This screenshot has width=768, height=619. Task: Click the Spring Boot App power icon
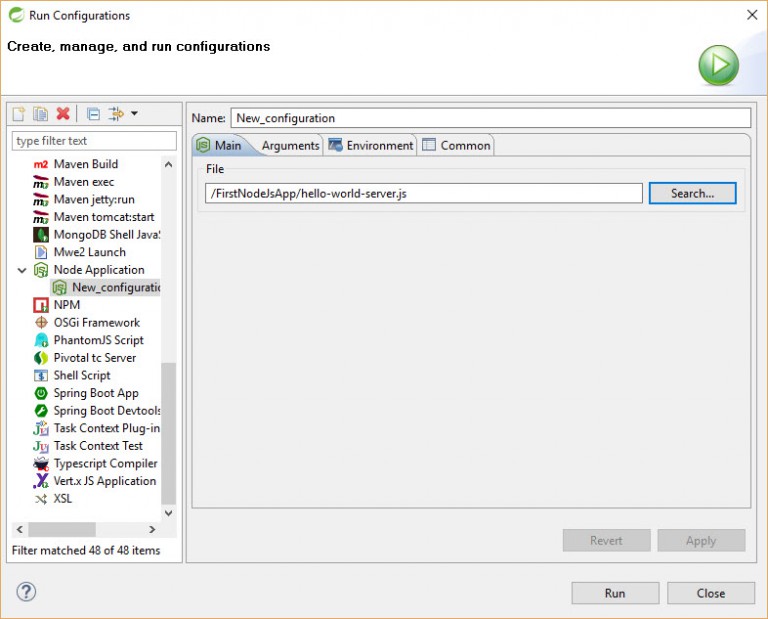(41, 393)
